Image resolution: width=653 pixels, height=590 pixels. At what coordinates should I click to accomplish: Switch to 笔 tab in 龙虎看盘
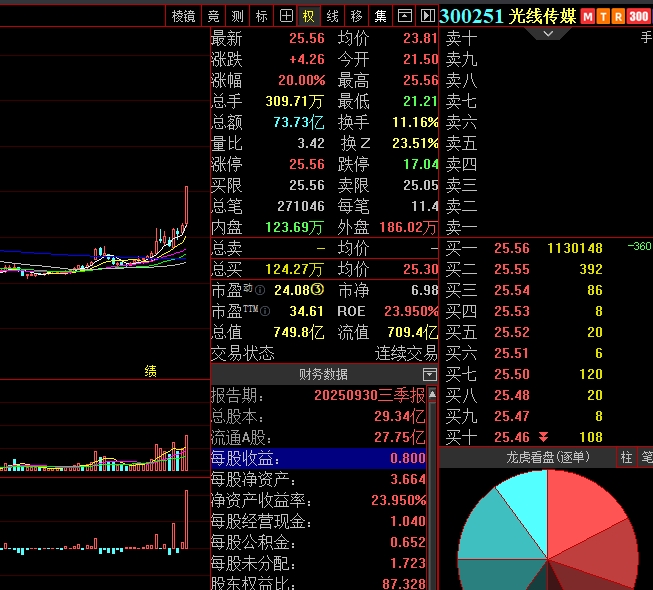click(646, 457)
